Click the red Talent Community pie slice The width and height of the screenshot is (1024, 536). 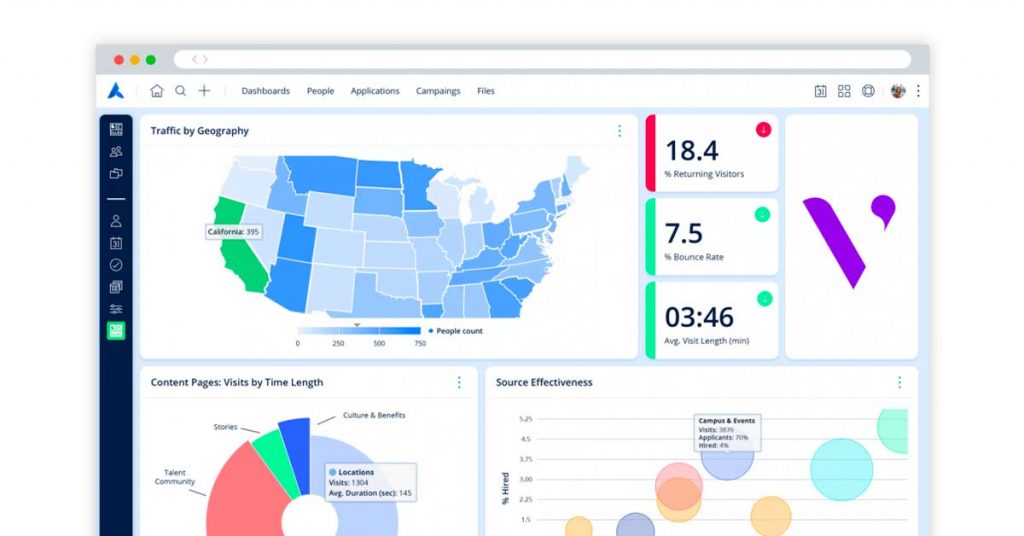point(245,496)
